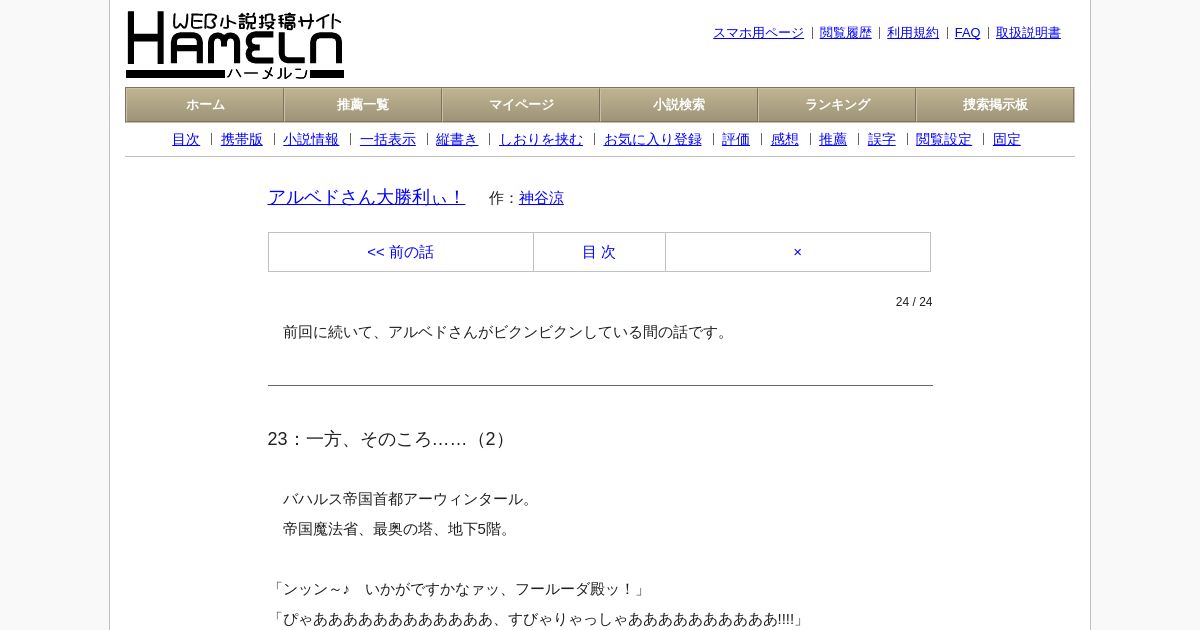
Task: Click the 24 / 24 page counter
Action: [914, 302]
